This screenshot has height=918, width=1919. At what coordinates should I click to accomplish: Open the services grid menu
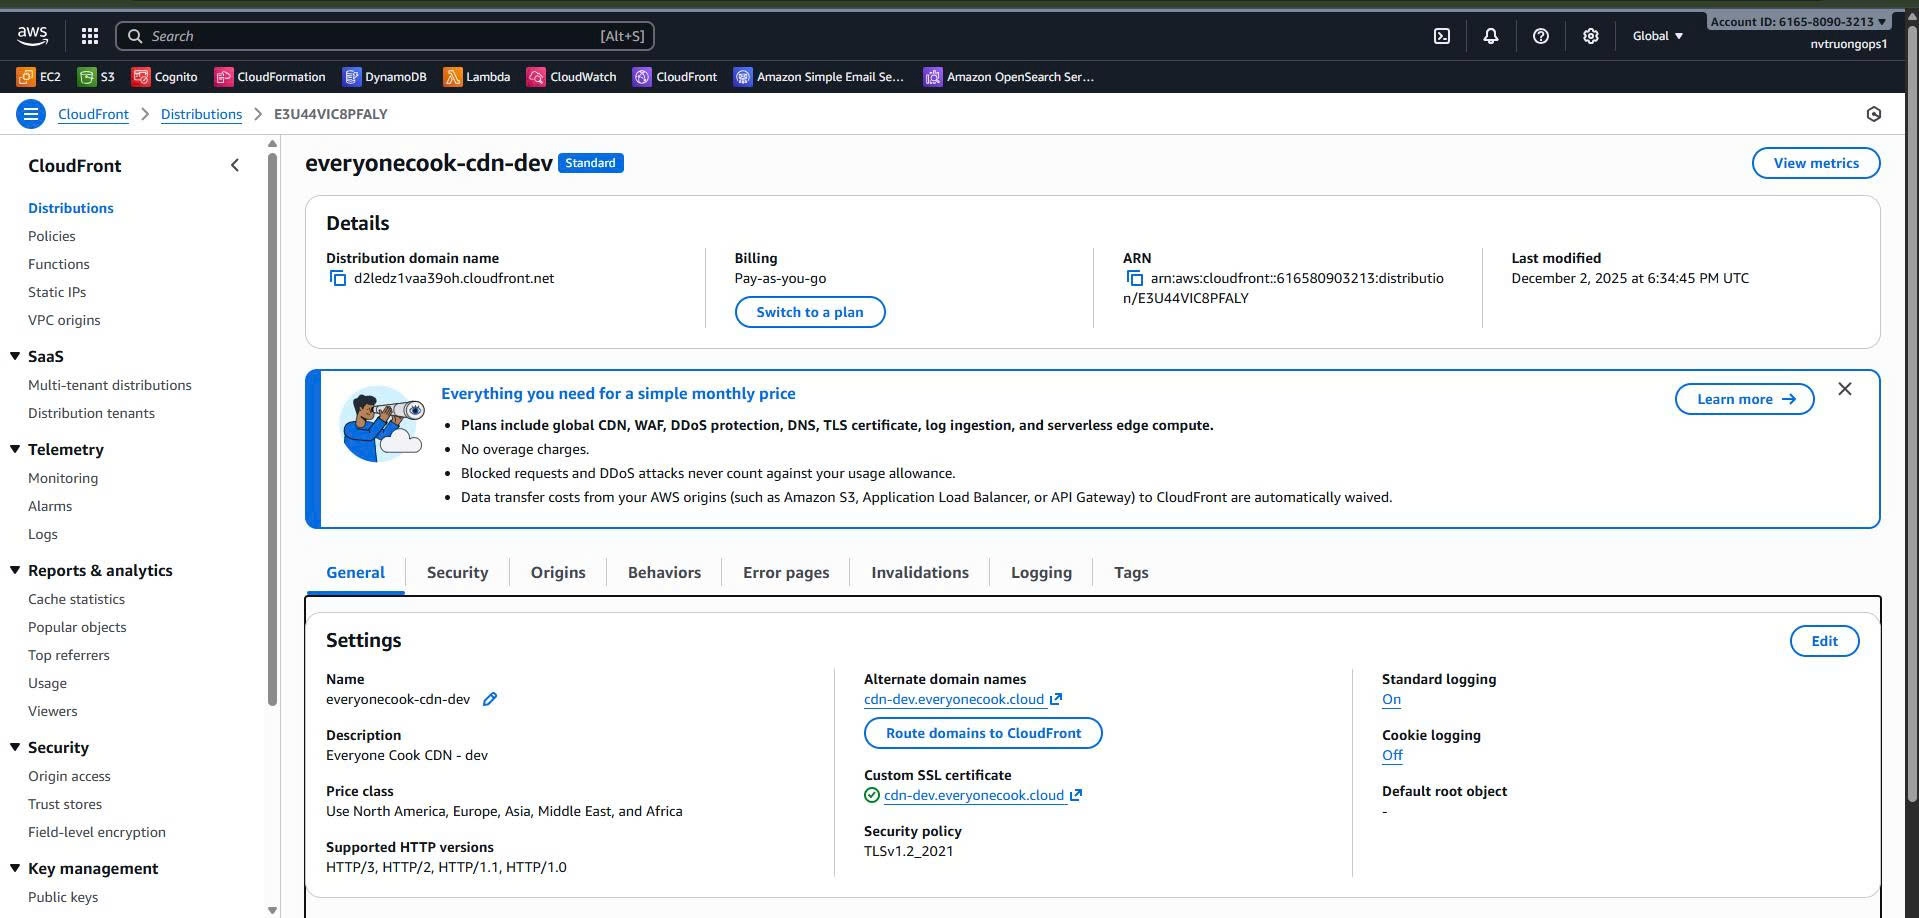(x=89, y=36)
